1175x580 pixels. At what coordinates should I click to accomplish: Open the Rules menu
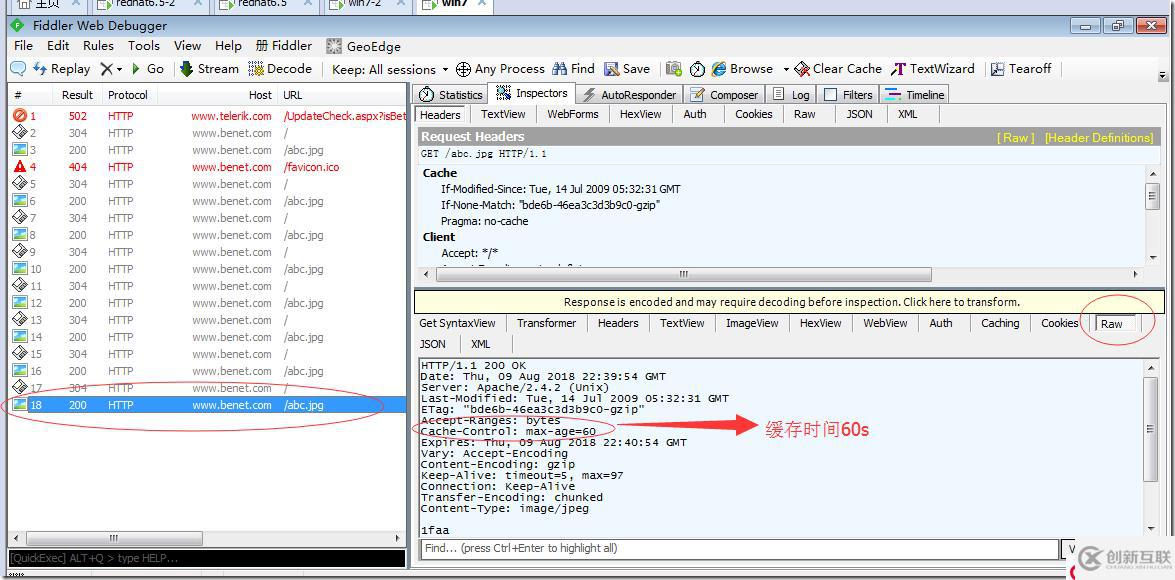[x=98, y=45]
